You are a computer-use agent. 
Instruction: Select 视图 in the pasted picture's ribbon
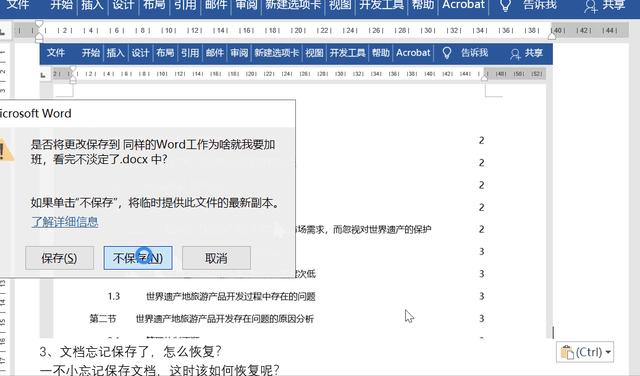tap(314, 53)
